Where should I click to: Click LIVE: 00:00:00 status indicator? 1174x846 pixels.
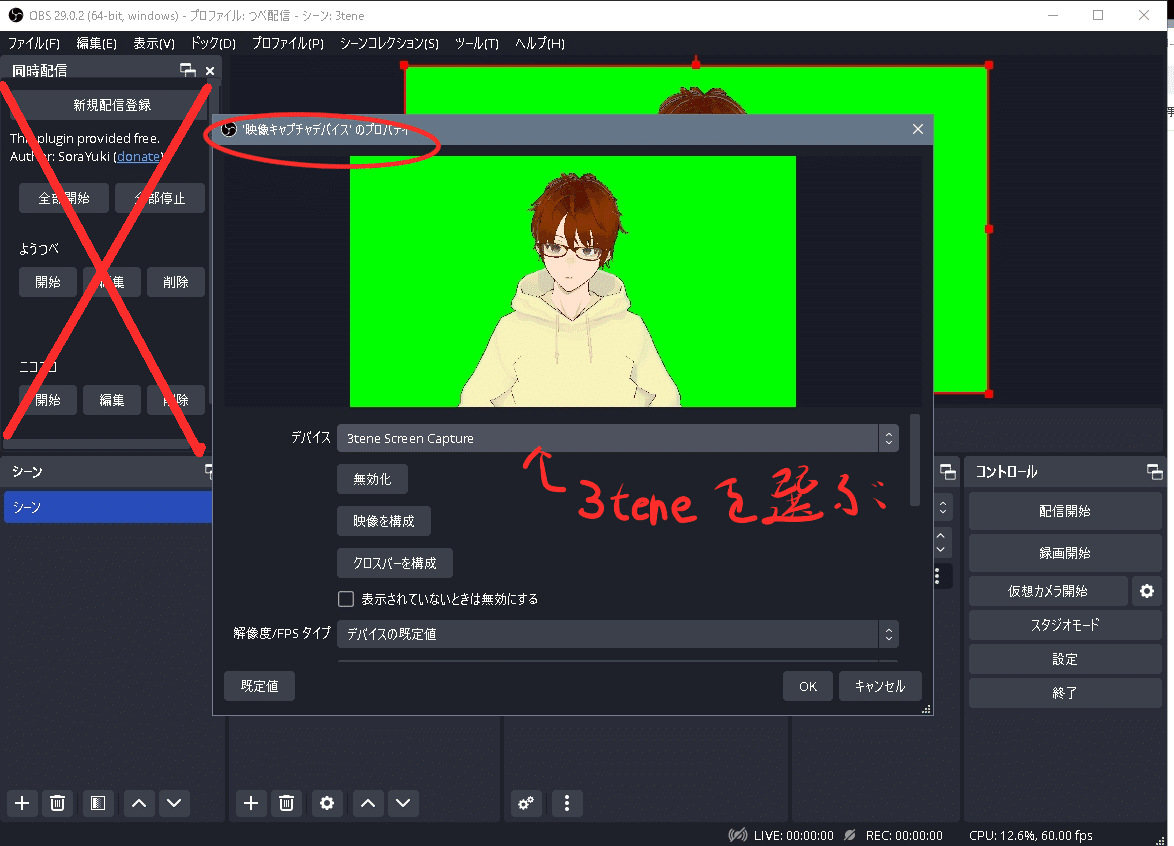(781, 836)
